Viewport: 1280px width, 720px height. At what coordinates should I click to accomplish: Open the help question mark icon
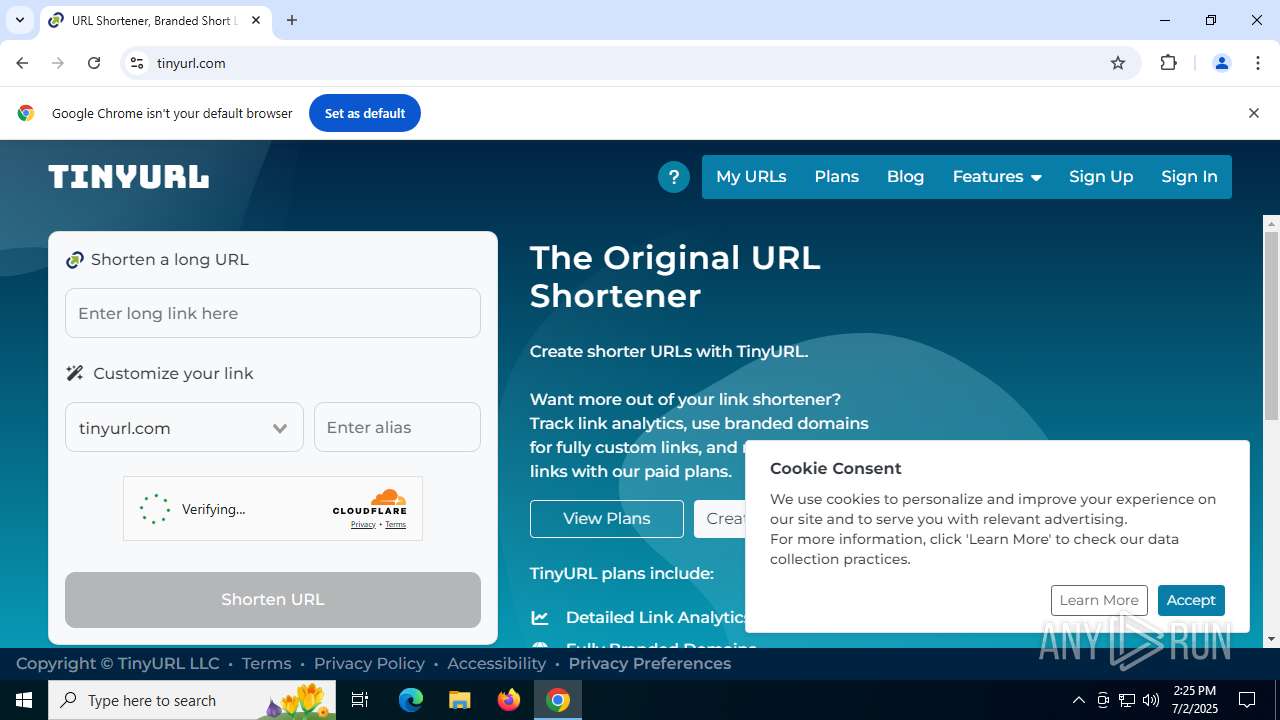click(674, 177)
